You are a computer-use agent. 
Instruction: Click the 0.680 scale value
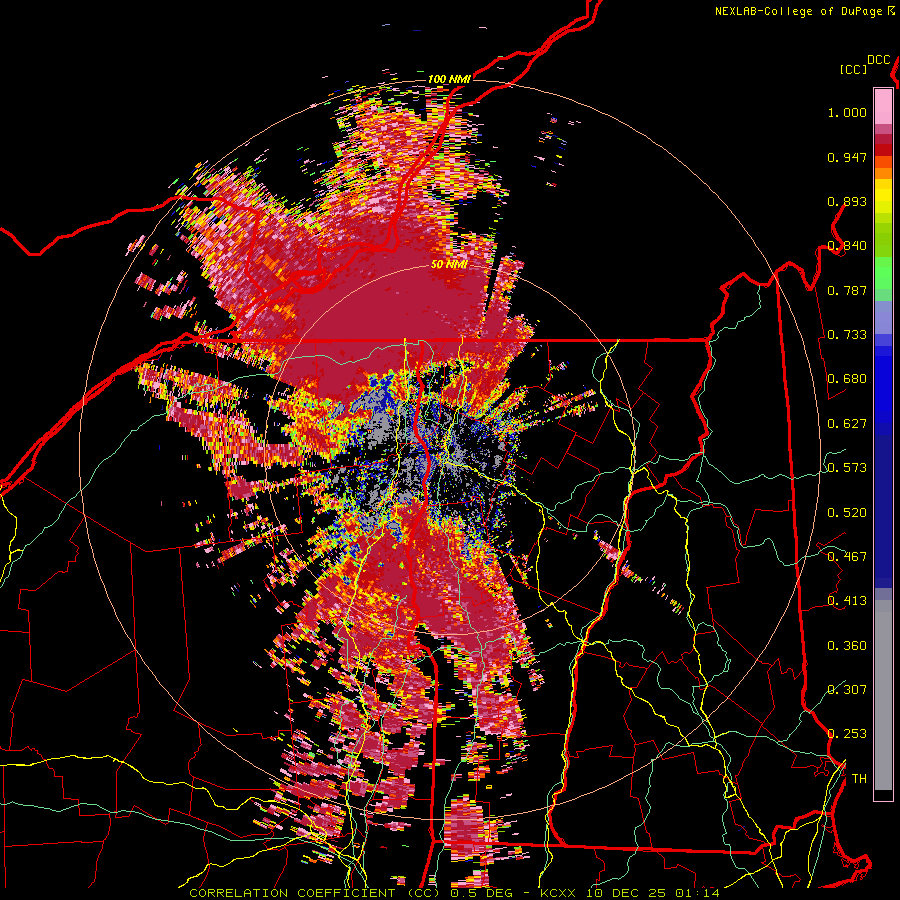click(847, 379)
